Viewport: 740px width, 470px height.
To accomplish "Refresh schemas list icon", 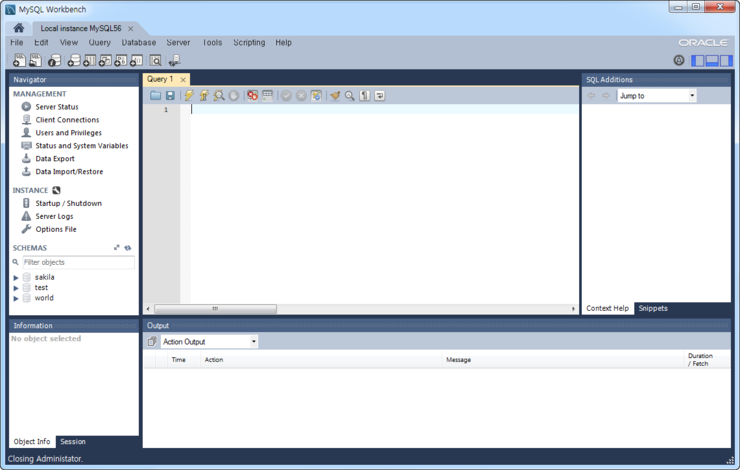I will (x=128, y=248).
